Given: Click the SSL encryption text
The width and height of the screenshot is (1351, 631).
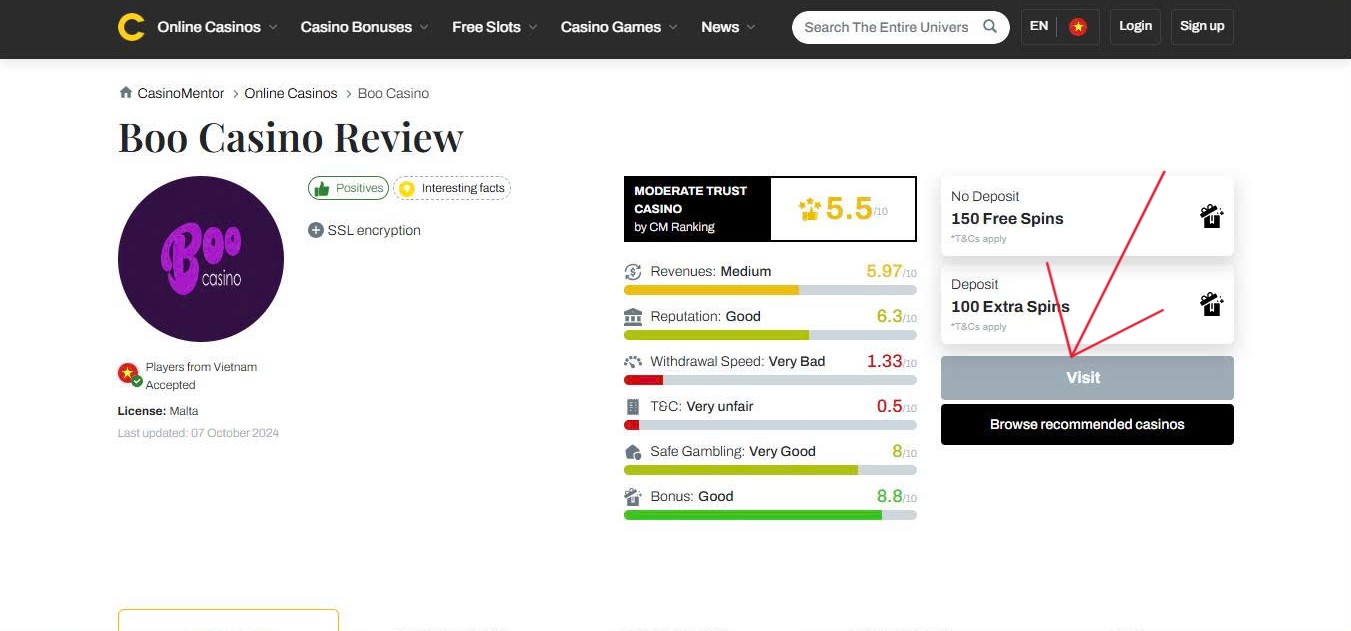Looking at the screenshot, I should [374, 230].
